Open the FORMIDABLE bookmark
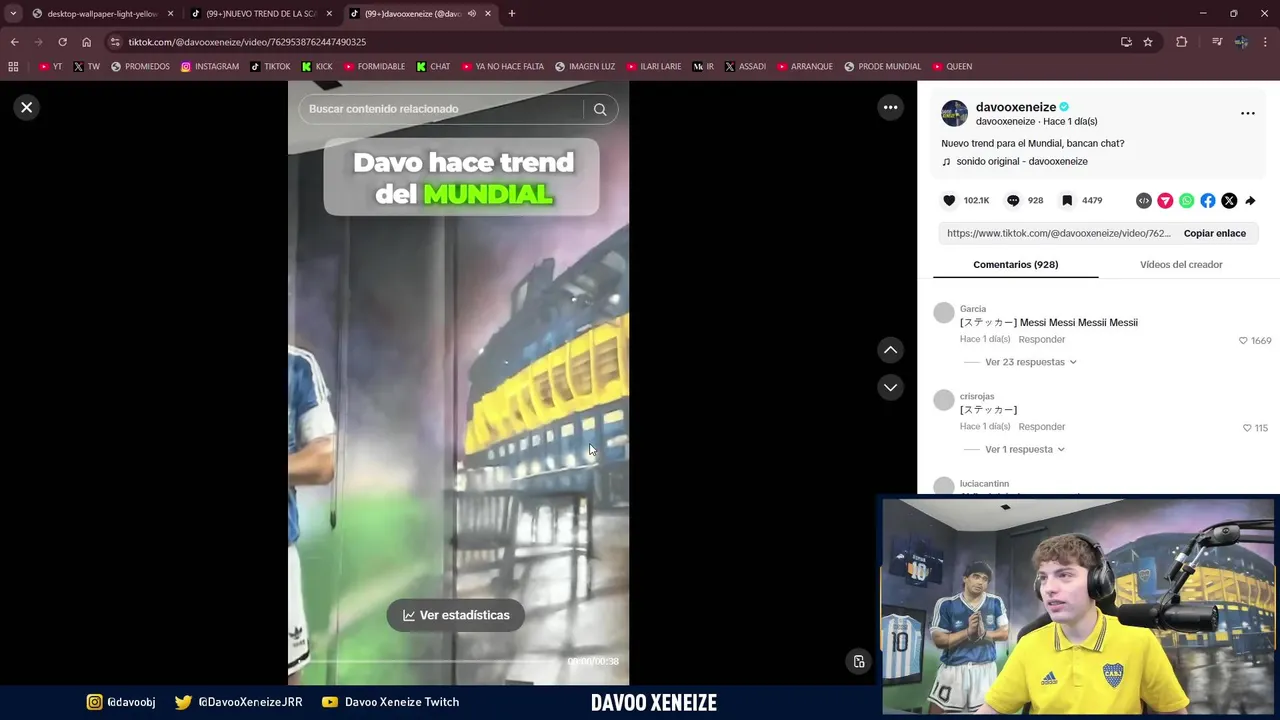 pyautogui.click(x=373, y=67)
